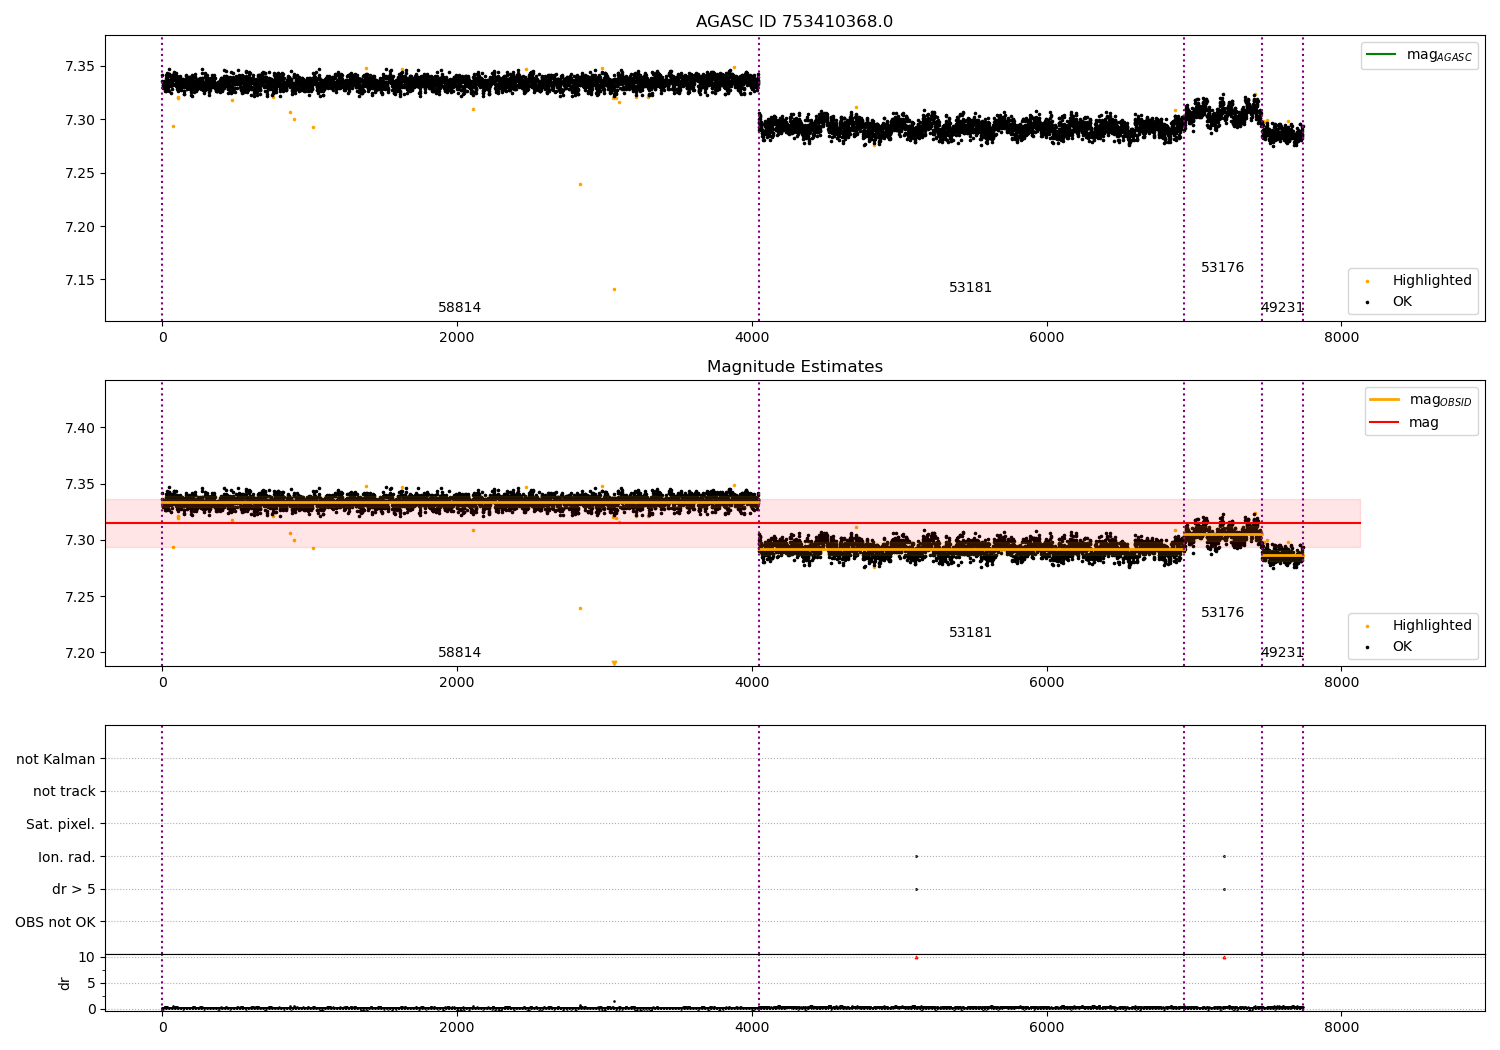Click red triangle dr marker within the 53181 interval
The height and width of the screenshot is (1050, 1500).
pyautogui.click(x=916, y=957)
